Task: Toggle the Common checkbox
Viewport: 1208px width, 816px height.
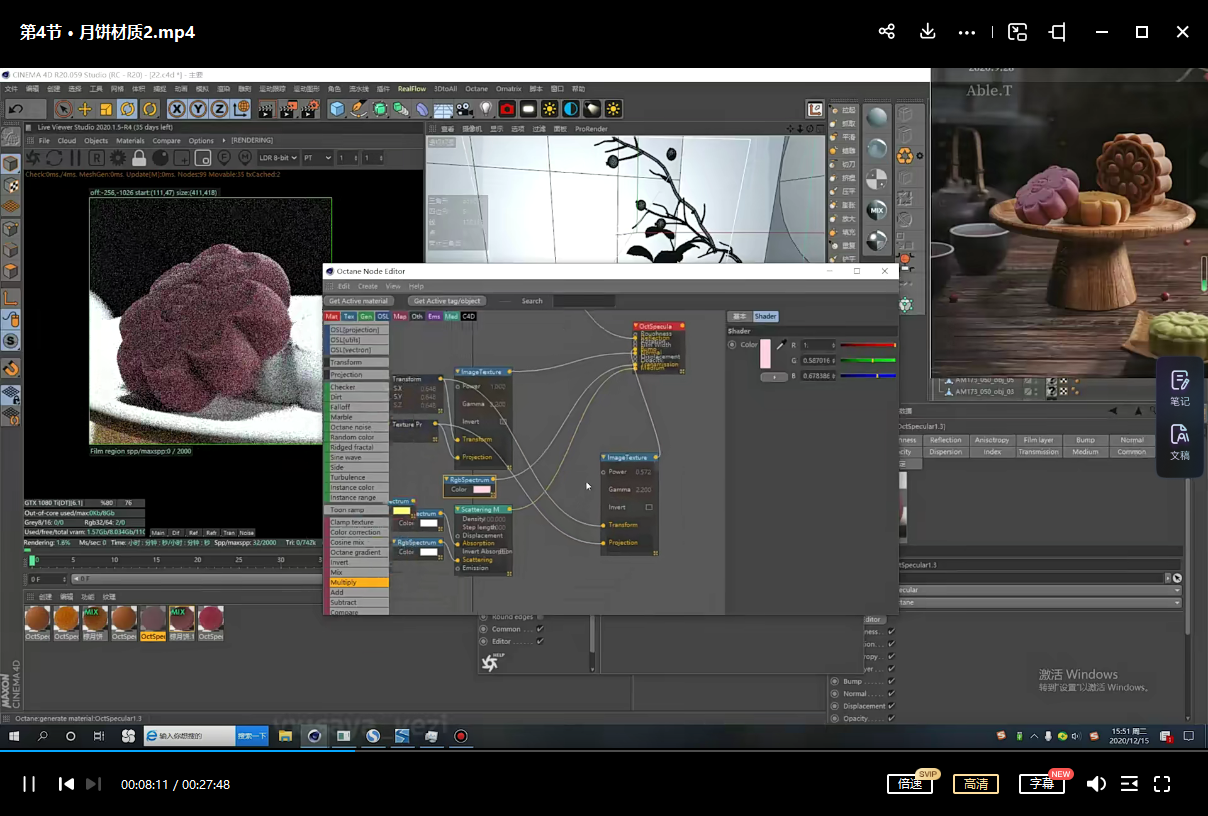Action: pos(540,629)
